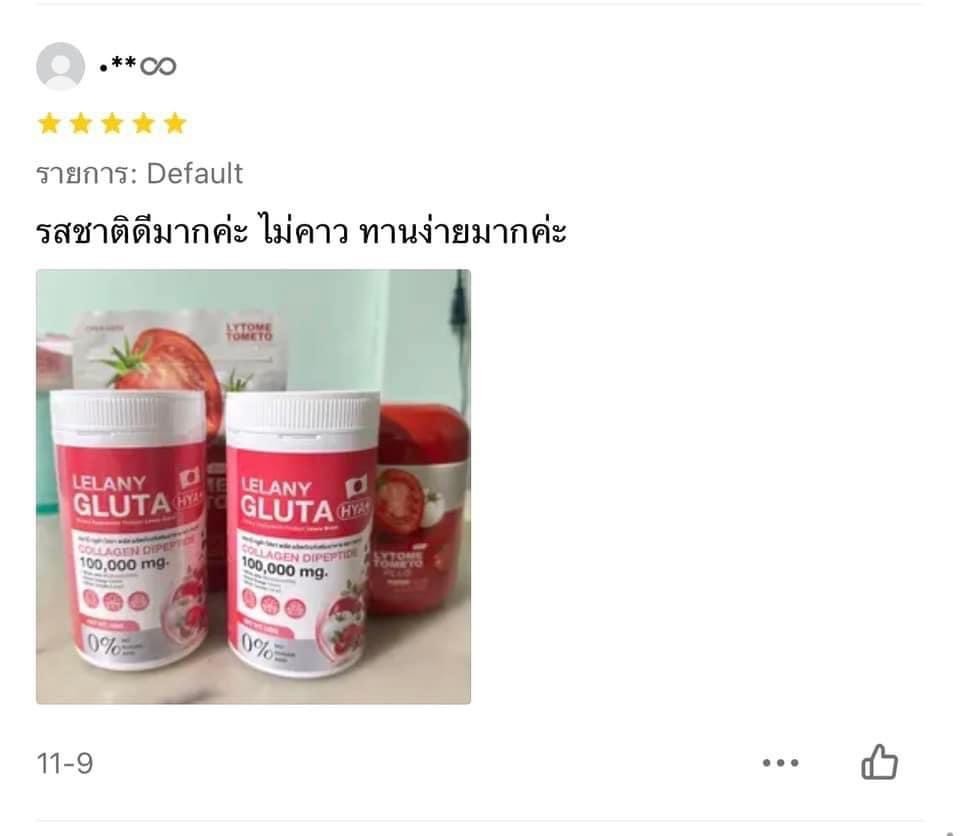This screenshot has width=960, height=836.
Task: Select the fifth yellow rating star
Action: click(x=175, y=123)
